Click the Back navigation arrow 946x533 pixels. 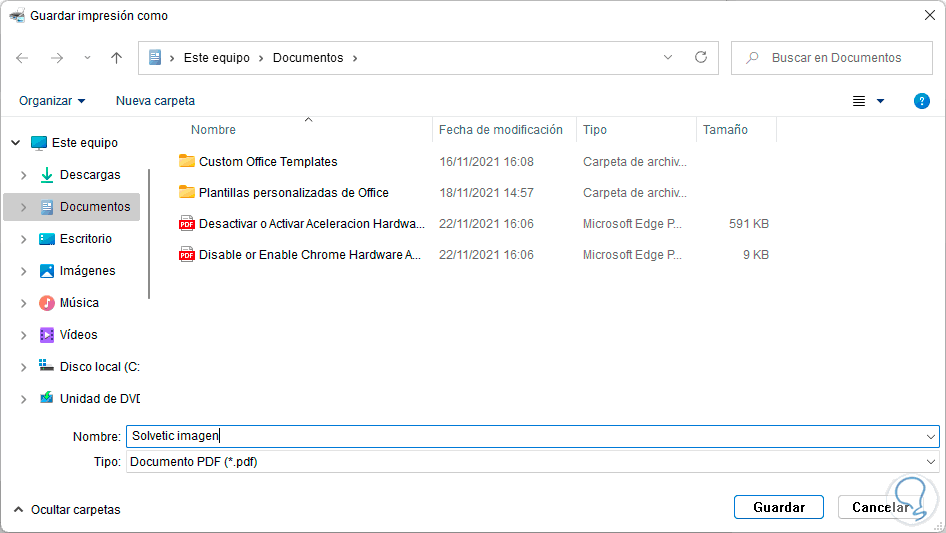point(23,58)
